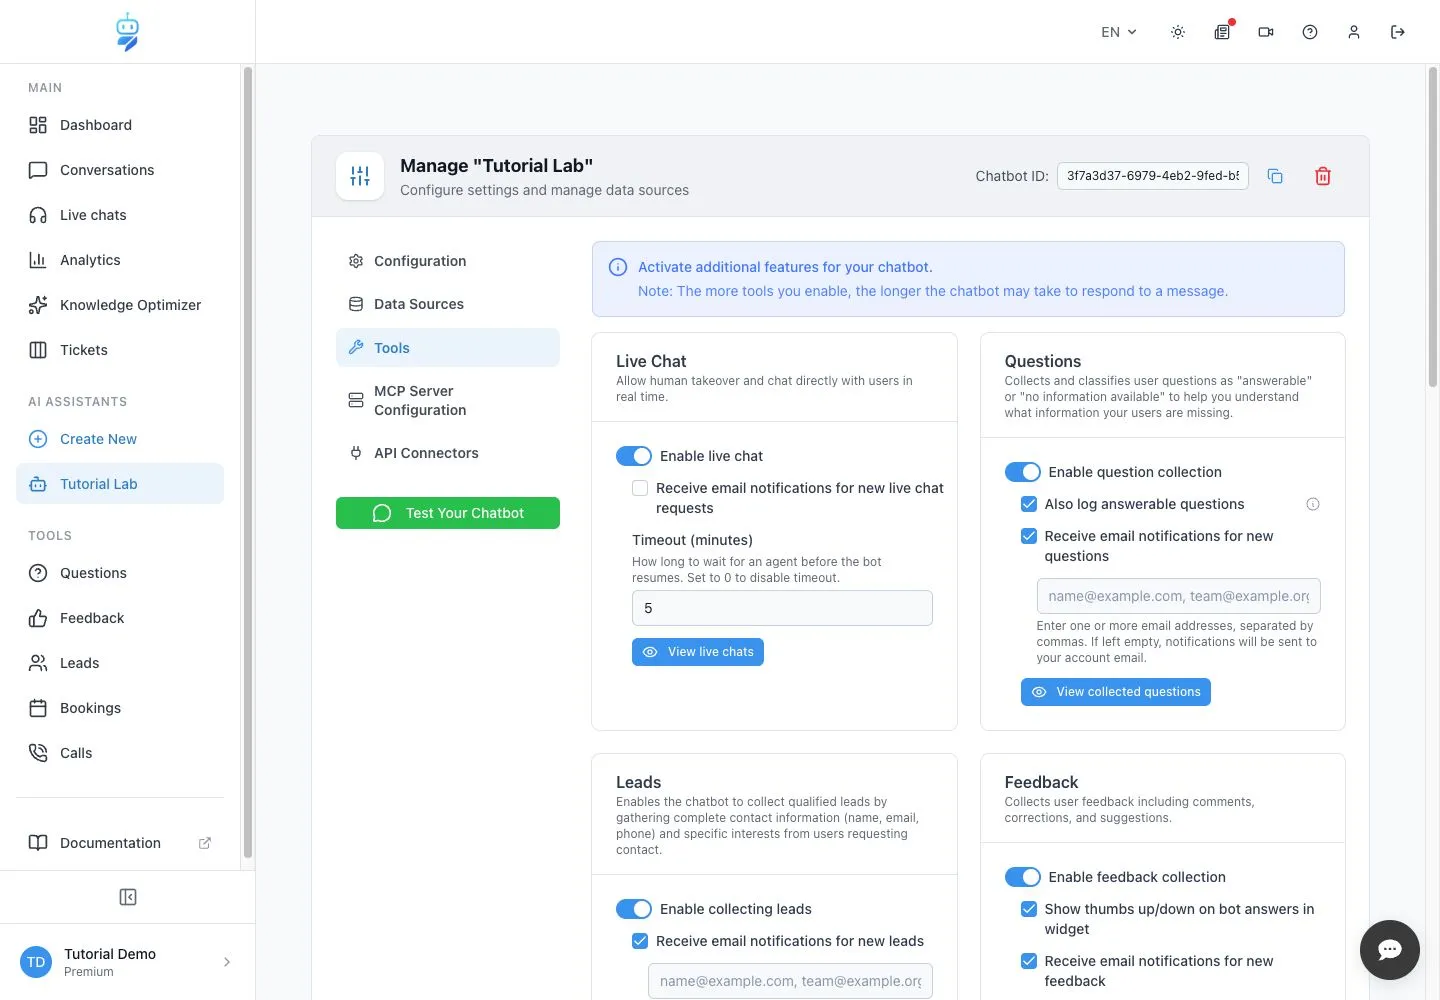Click the sliders icon beside Manage title

click(360, 176)
